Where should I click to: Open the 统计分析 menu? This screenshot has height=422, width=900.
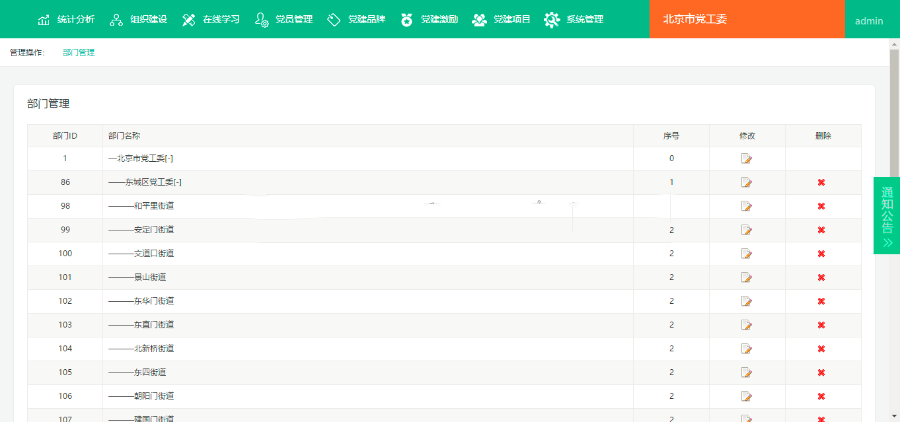66,20
